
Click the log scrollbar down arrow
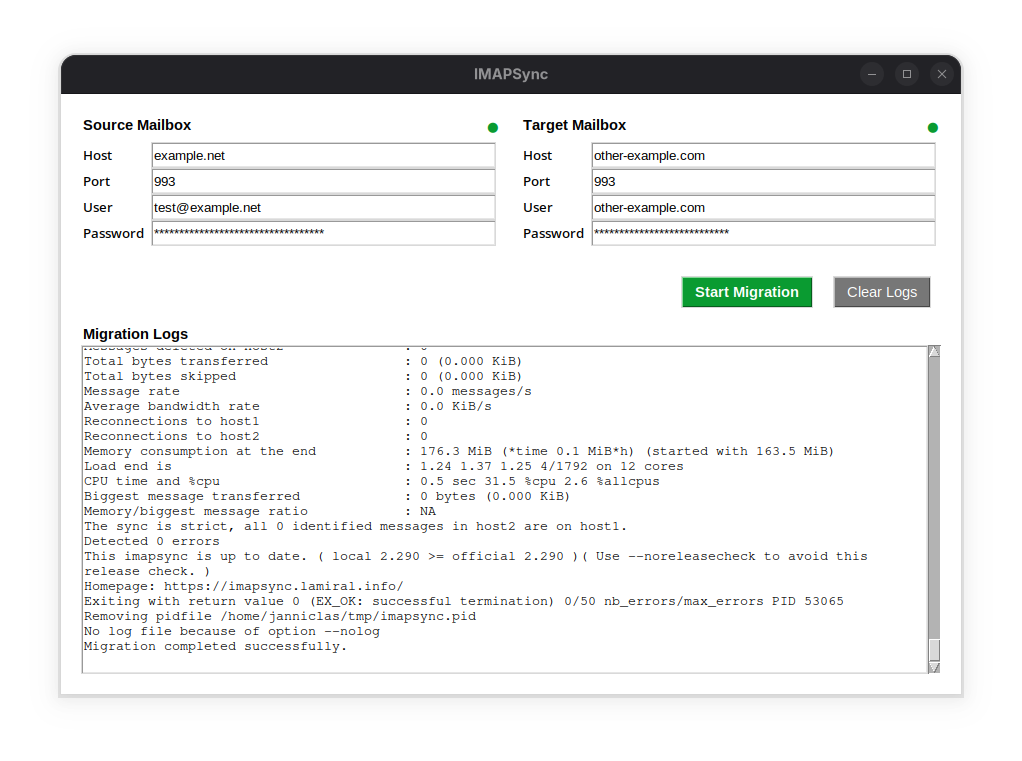point(934,668)
